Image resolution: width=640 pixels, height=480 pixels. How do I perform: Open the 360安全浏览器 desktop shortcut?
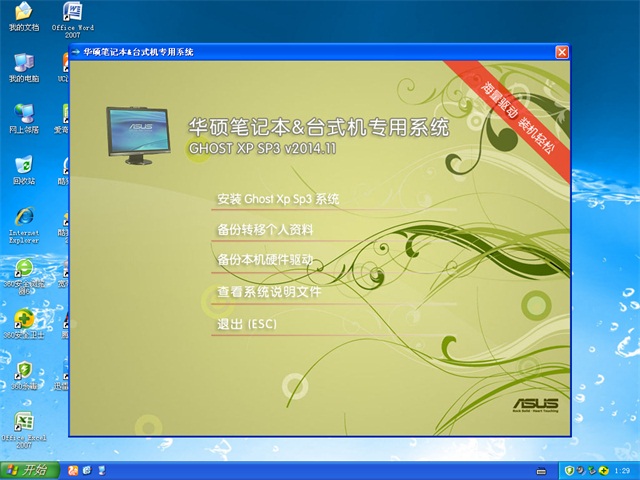(x=24, y=276)
